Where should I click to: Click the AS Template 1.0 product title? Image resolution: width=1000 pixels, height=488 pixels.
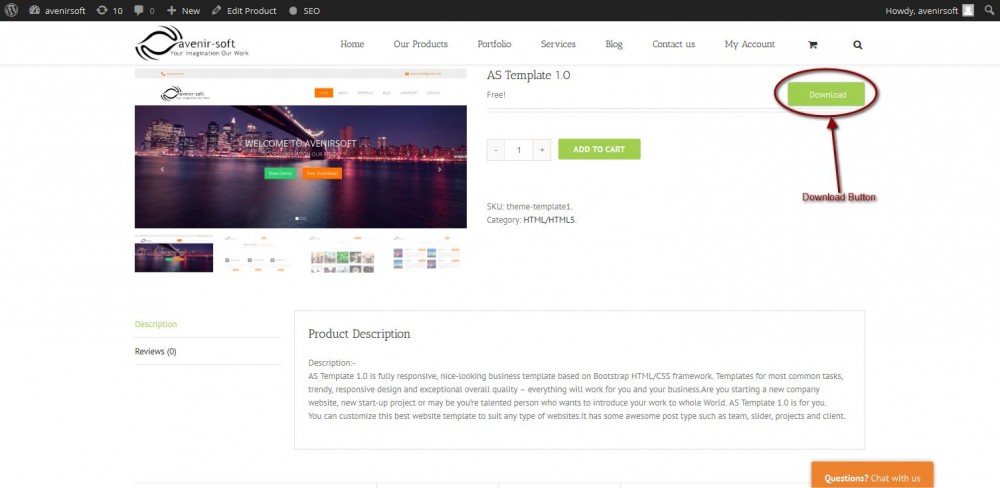[529, 75]
